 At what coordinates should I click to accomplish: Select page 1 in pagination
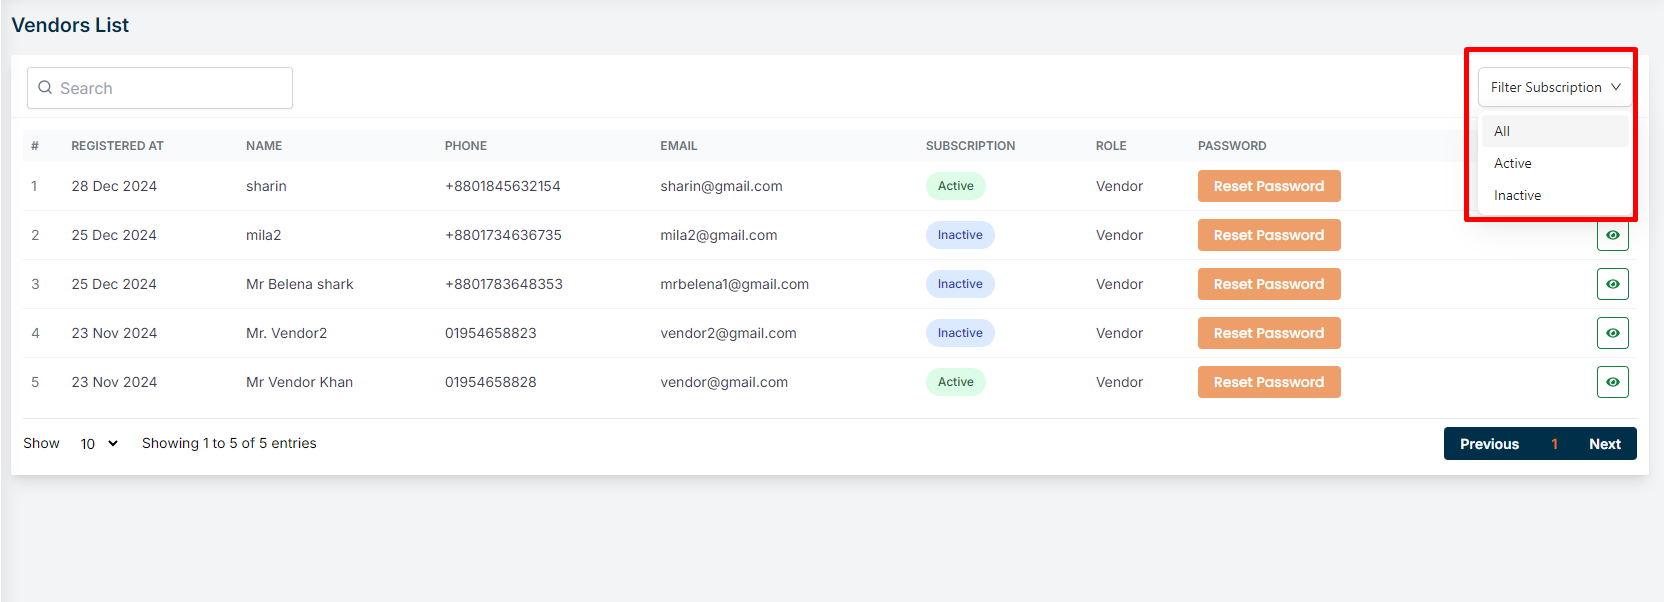1554,444
